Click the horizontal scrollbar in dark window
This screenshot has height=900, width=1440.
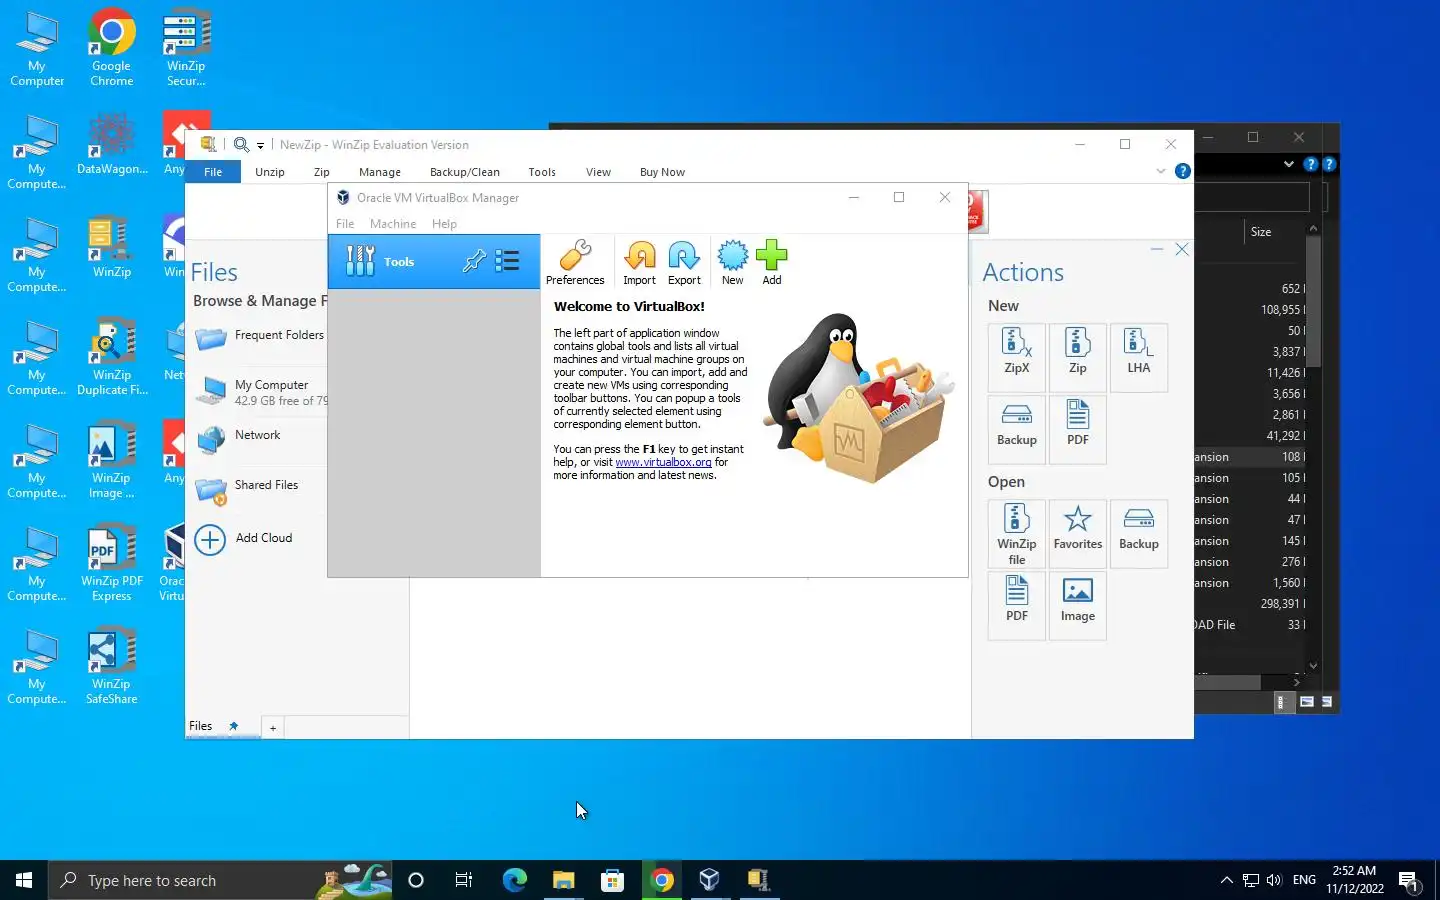(1227, 682)
